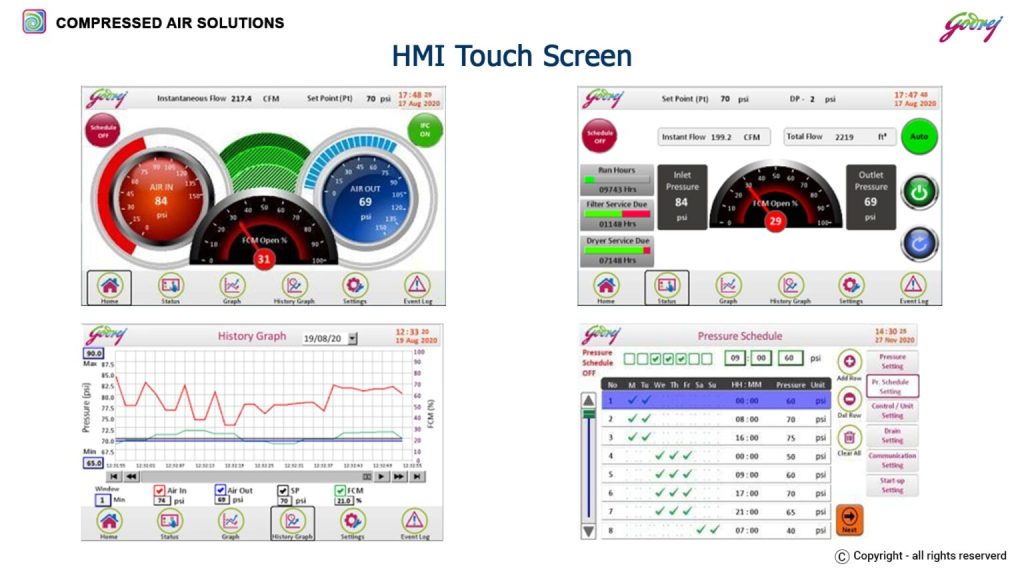Click the schedule hour field showing 09
Screen dimensions: 1024x576
[x=734, y=358]
